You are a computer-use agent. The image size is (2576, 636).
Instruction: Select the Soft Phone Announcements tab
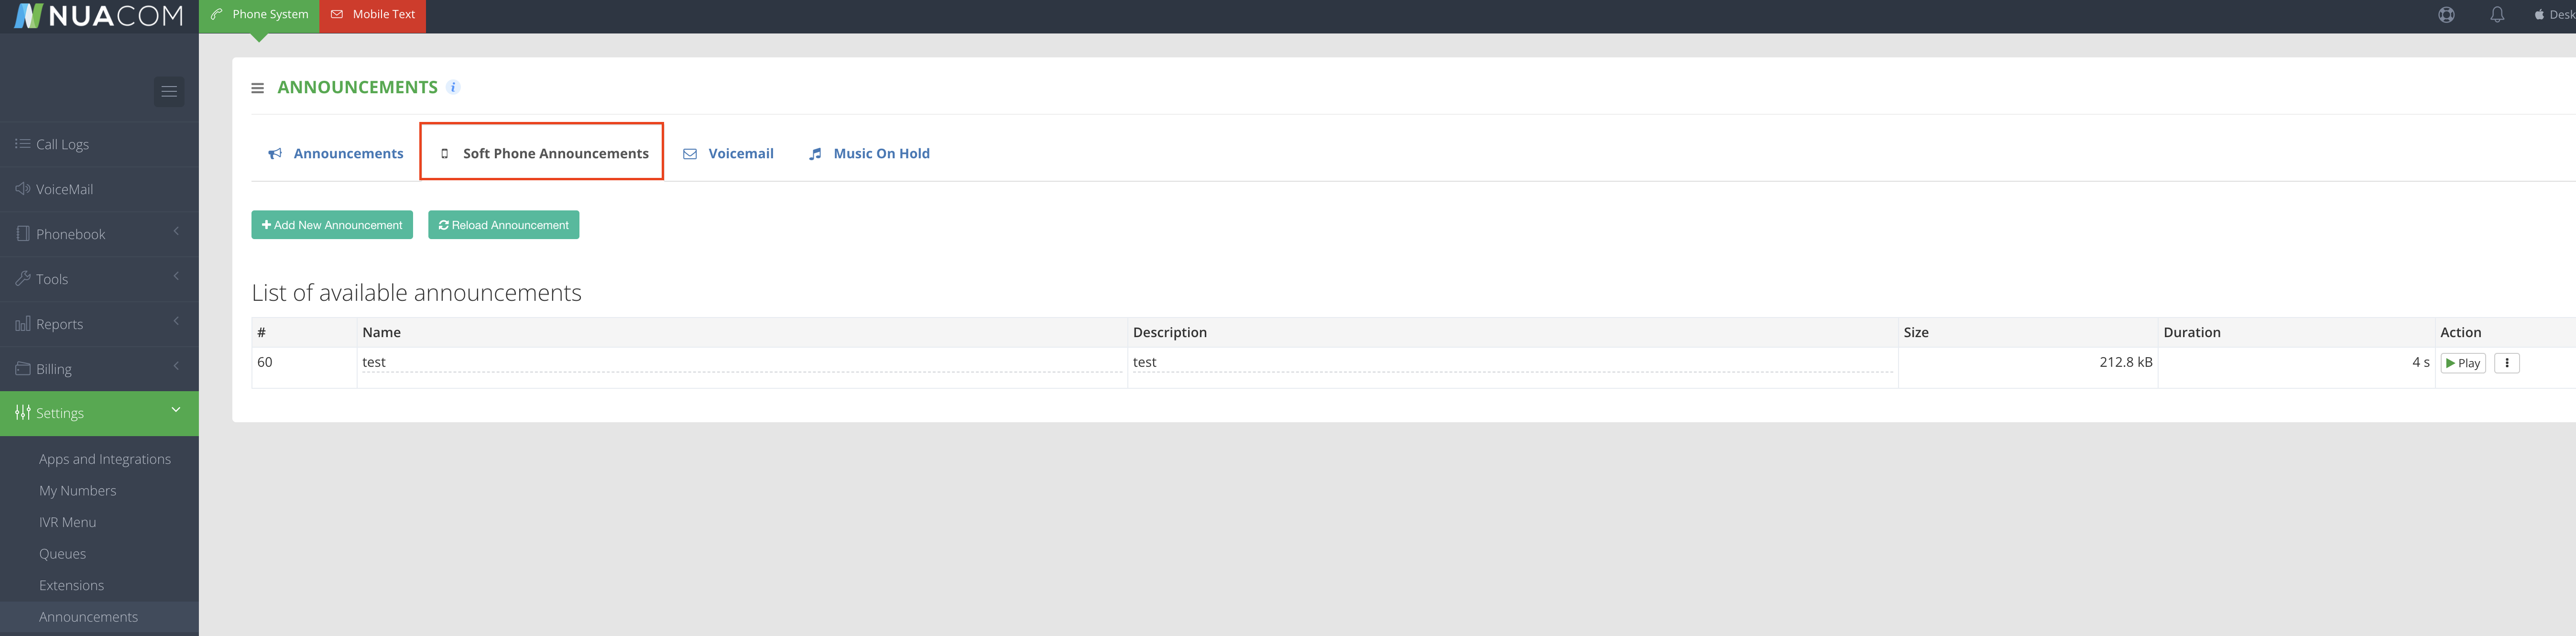point(542,152)
